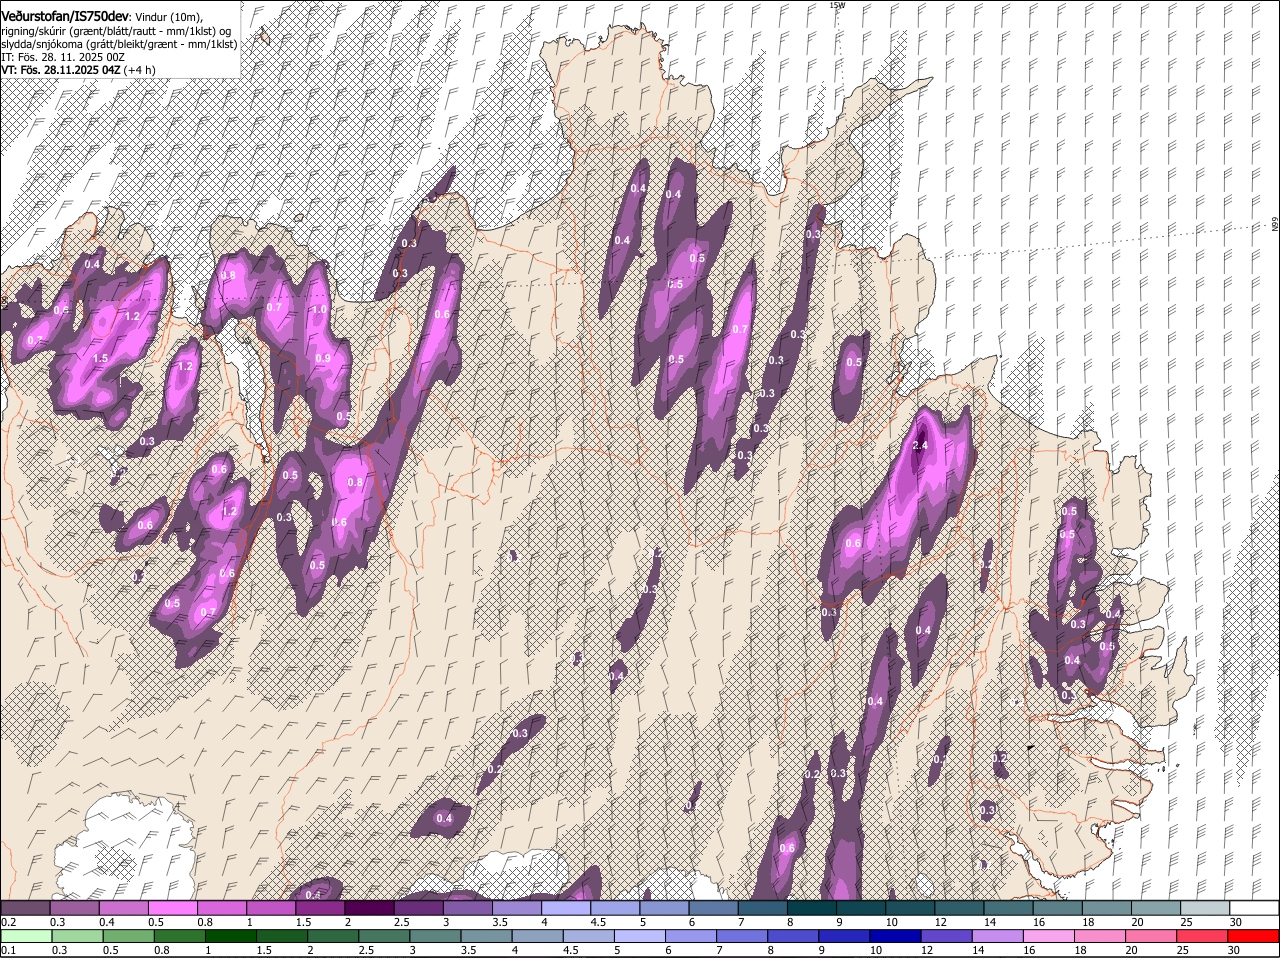Click the upper legend swatch between 1.5 and 2
The image size is (1280, 958).
tap(320, 908)
